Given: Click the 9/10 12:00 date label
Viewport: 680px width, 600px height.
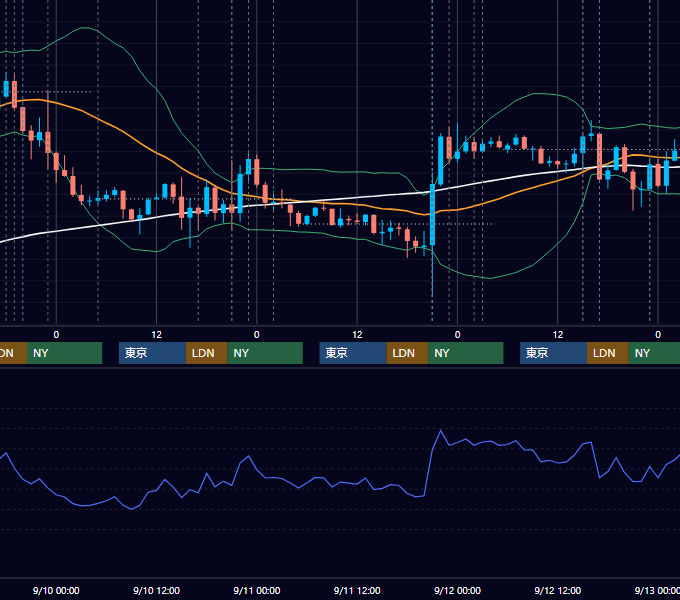Looking at the screenshot, I should pos(156,590).
